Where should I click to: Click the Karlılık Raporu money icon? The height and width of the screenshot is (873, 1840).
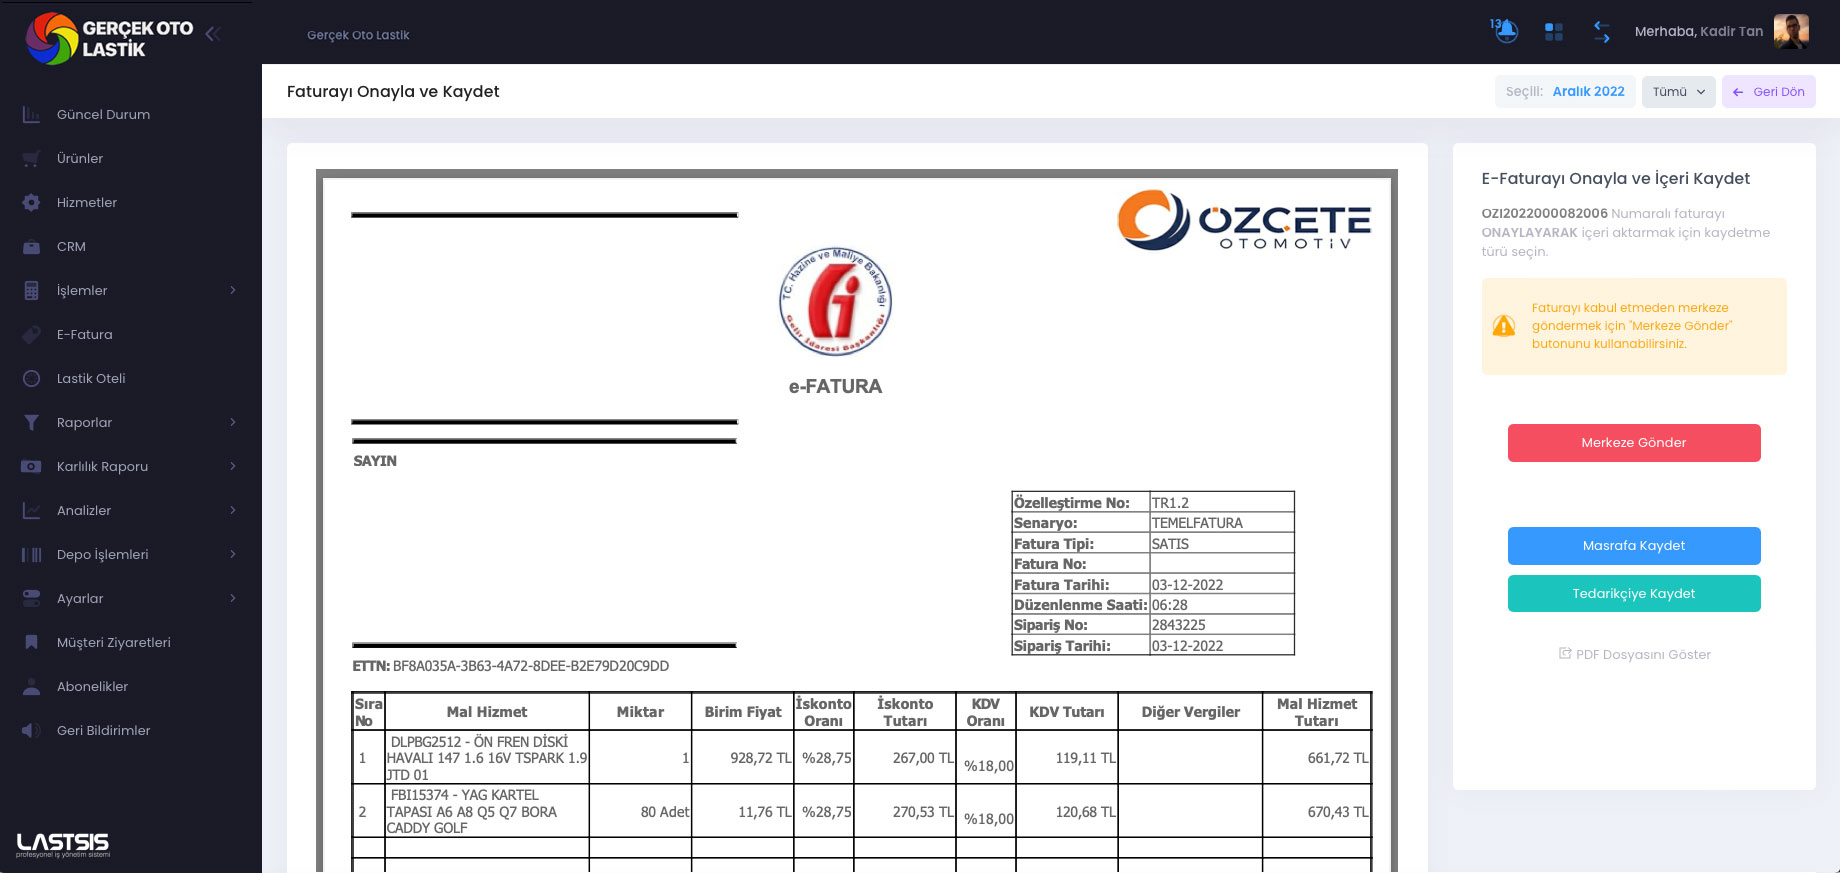31,466
